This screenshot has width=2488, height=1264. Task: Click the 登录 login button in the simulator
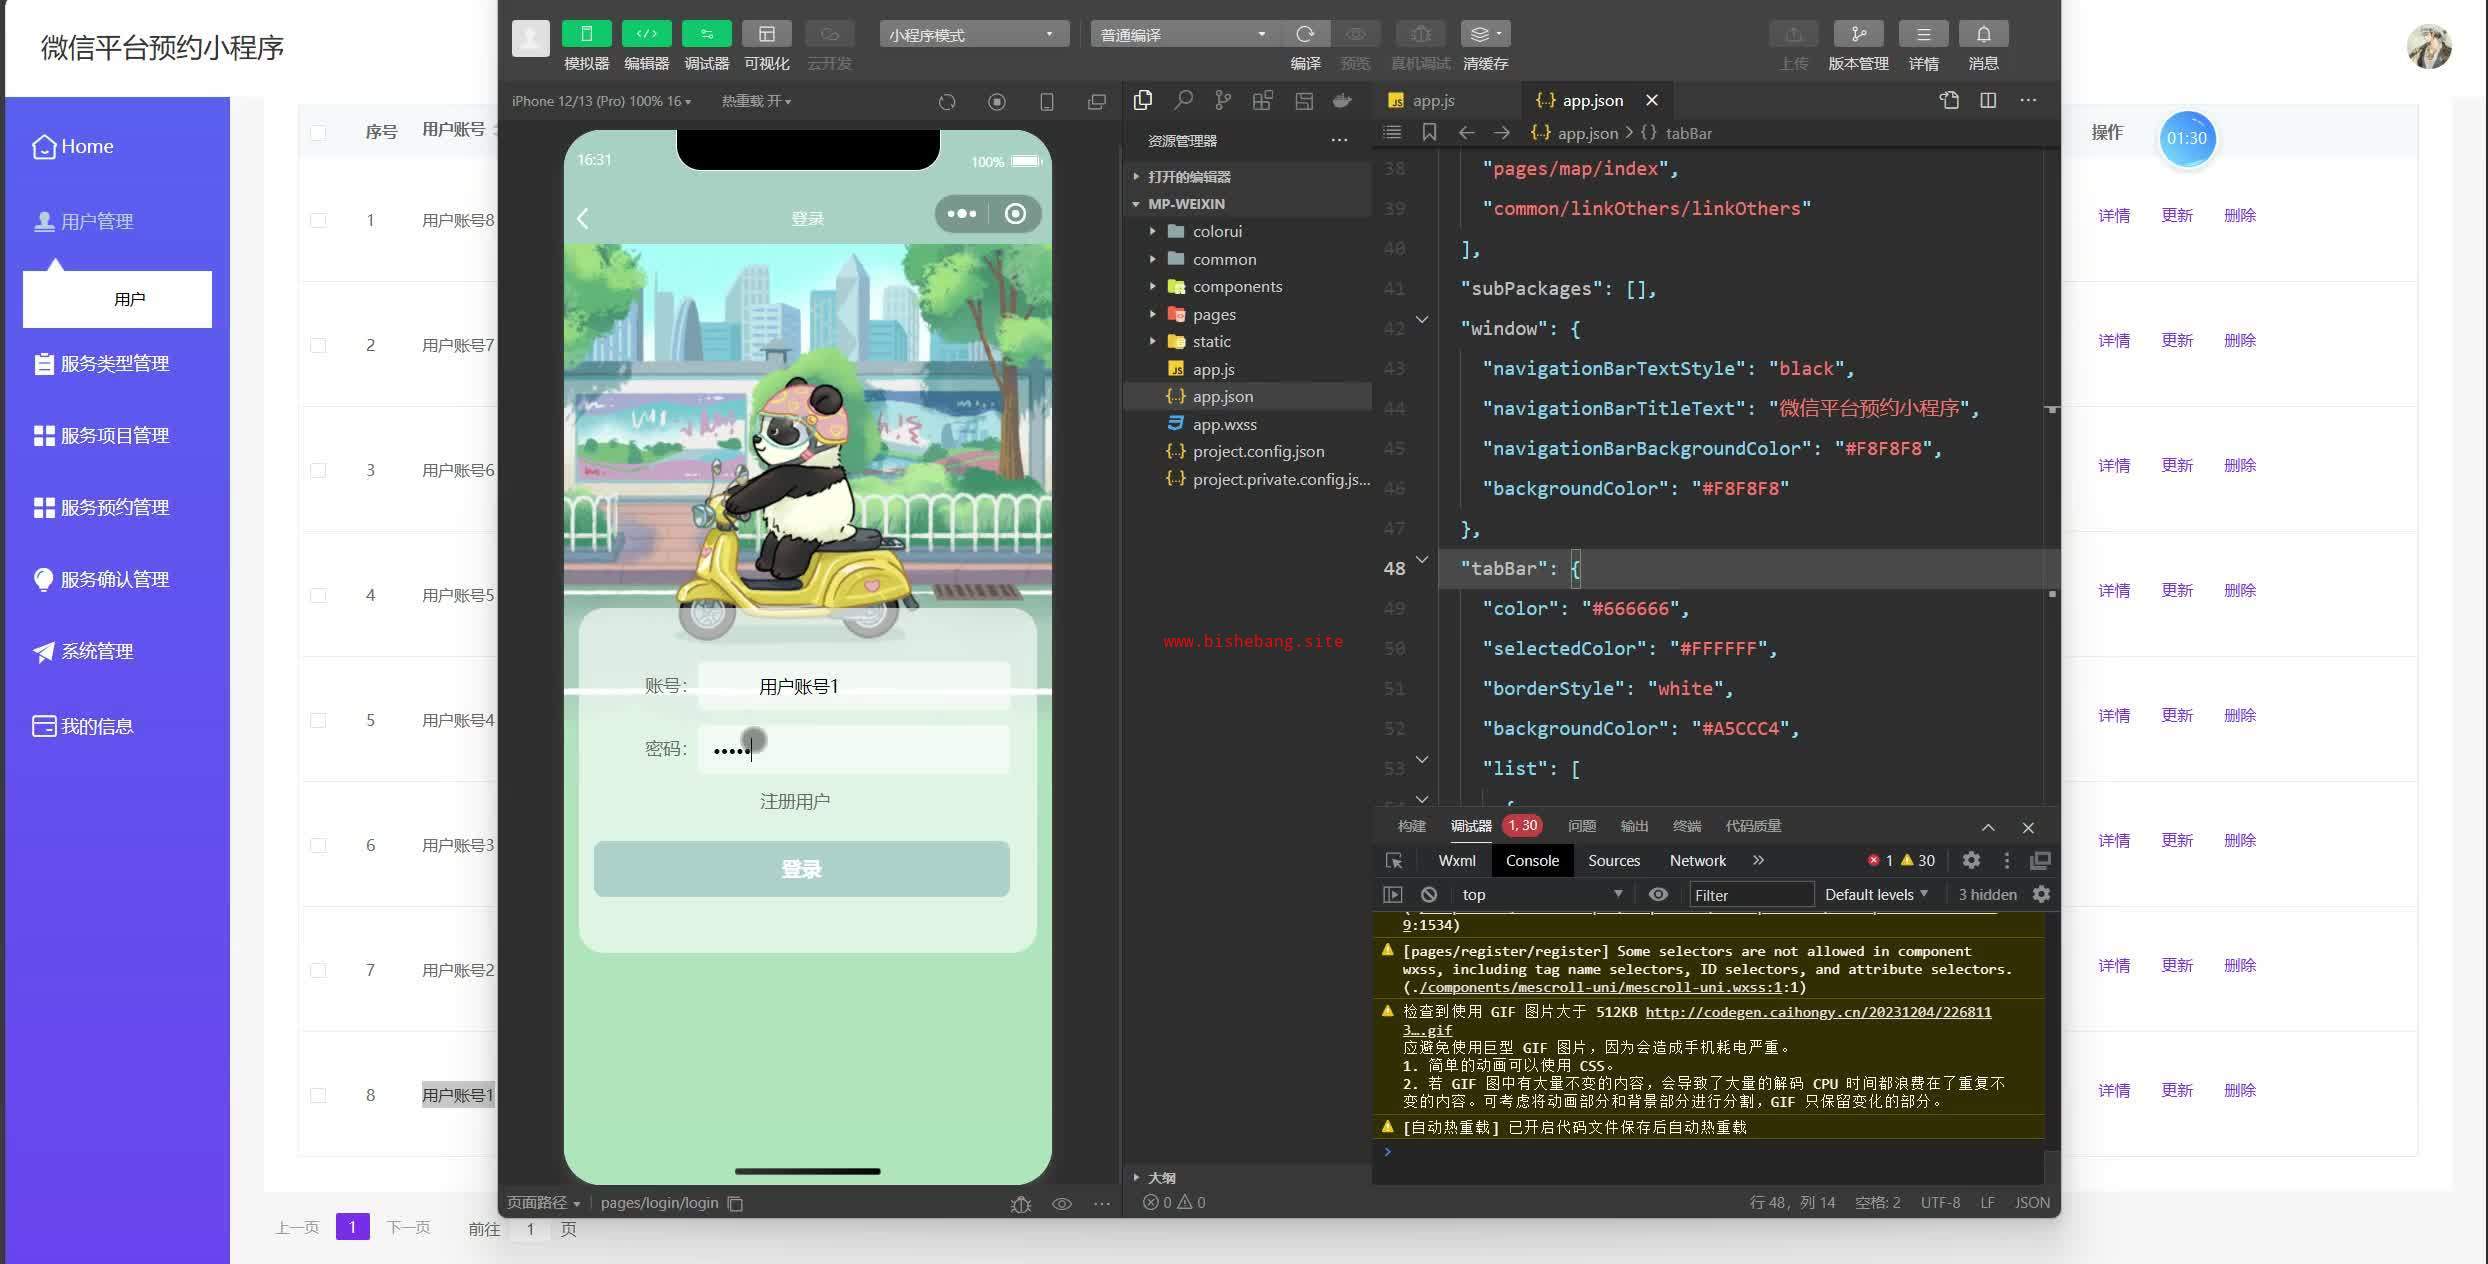pyautogui.click(x=801, y=869)
